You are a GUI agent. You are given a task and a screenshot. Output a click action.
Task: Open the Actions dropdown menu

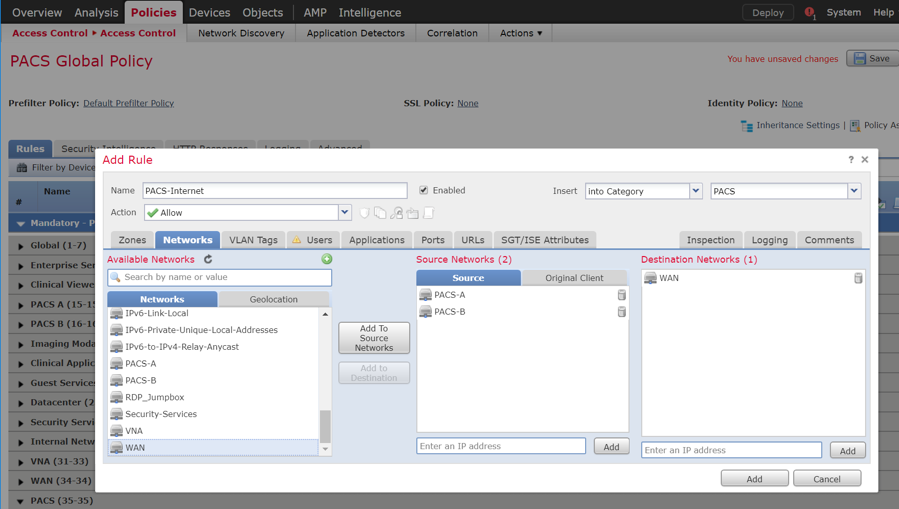[x=521, y=33]
